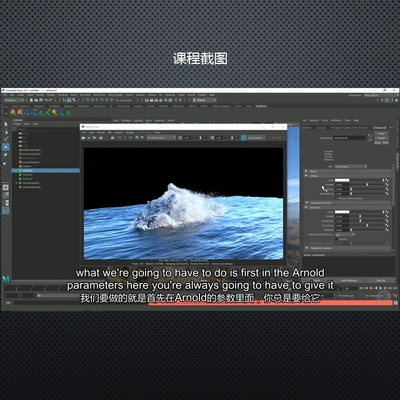Expand the Matte section

click(x=306, y=171)
